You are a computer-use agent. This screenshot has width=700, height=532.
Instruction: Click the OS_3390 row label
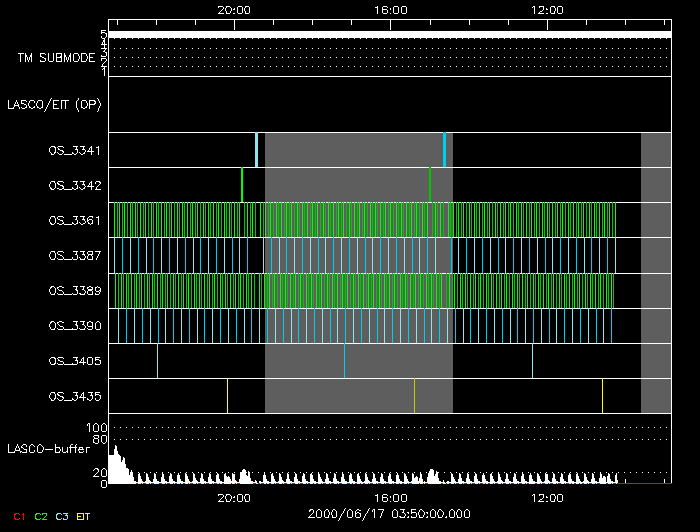tap(74, 326)
